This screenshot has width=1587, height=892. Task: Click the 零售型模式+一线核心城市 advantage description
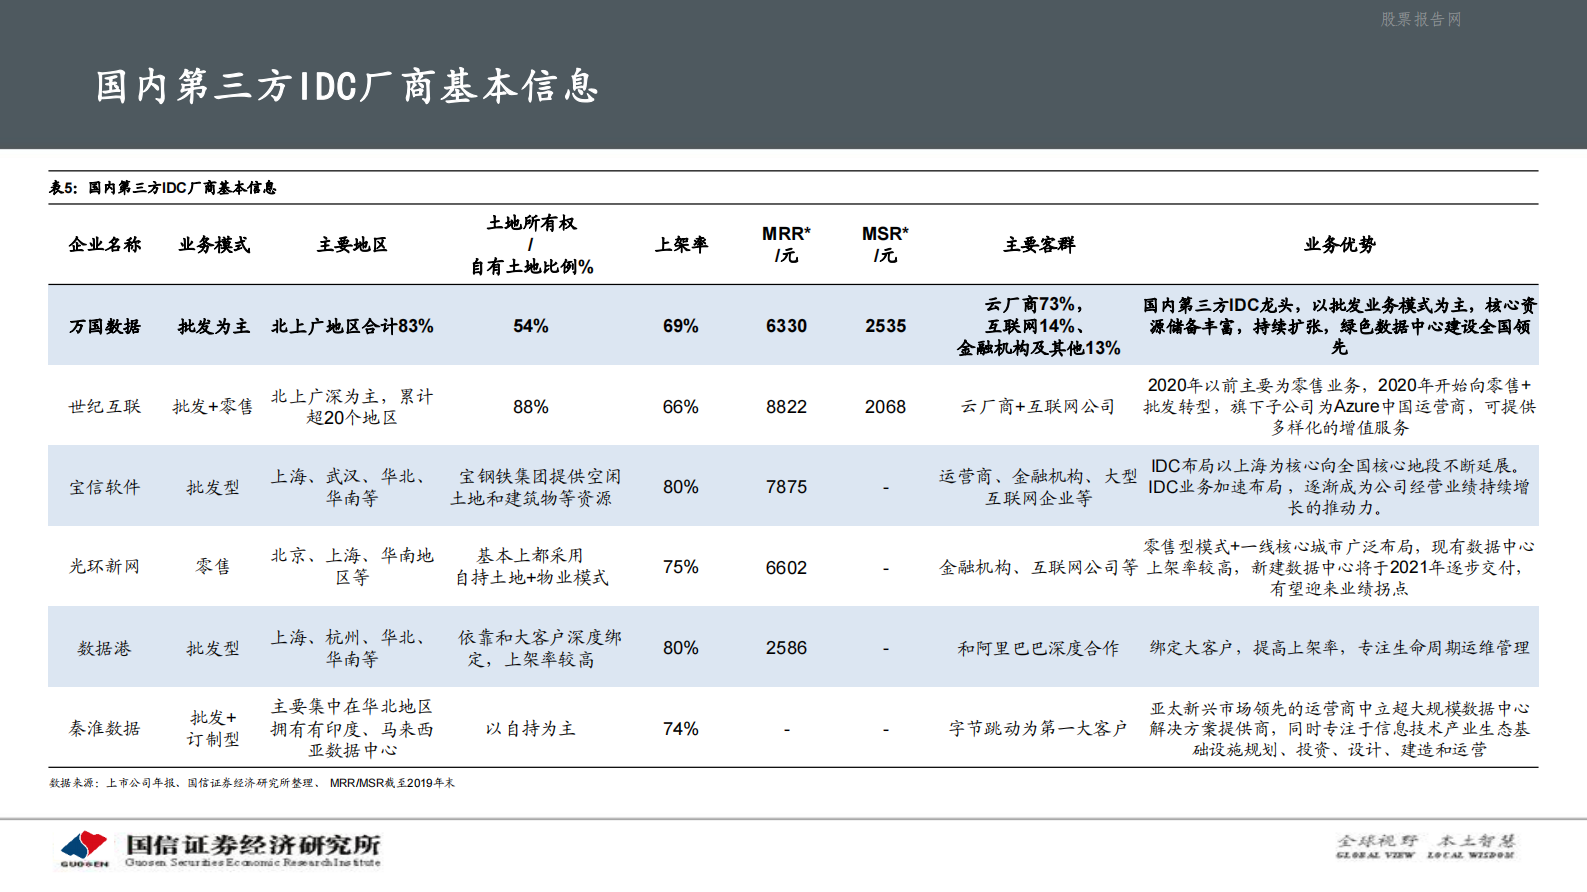1340,567
